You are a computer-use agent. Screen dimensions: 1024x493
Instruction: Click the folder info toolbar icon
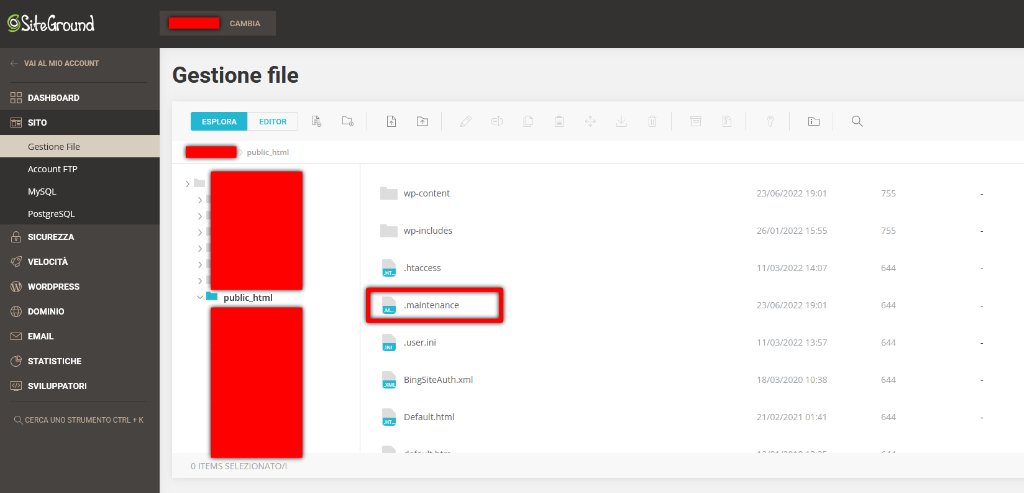point(814,121)
